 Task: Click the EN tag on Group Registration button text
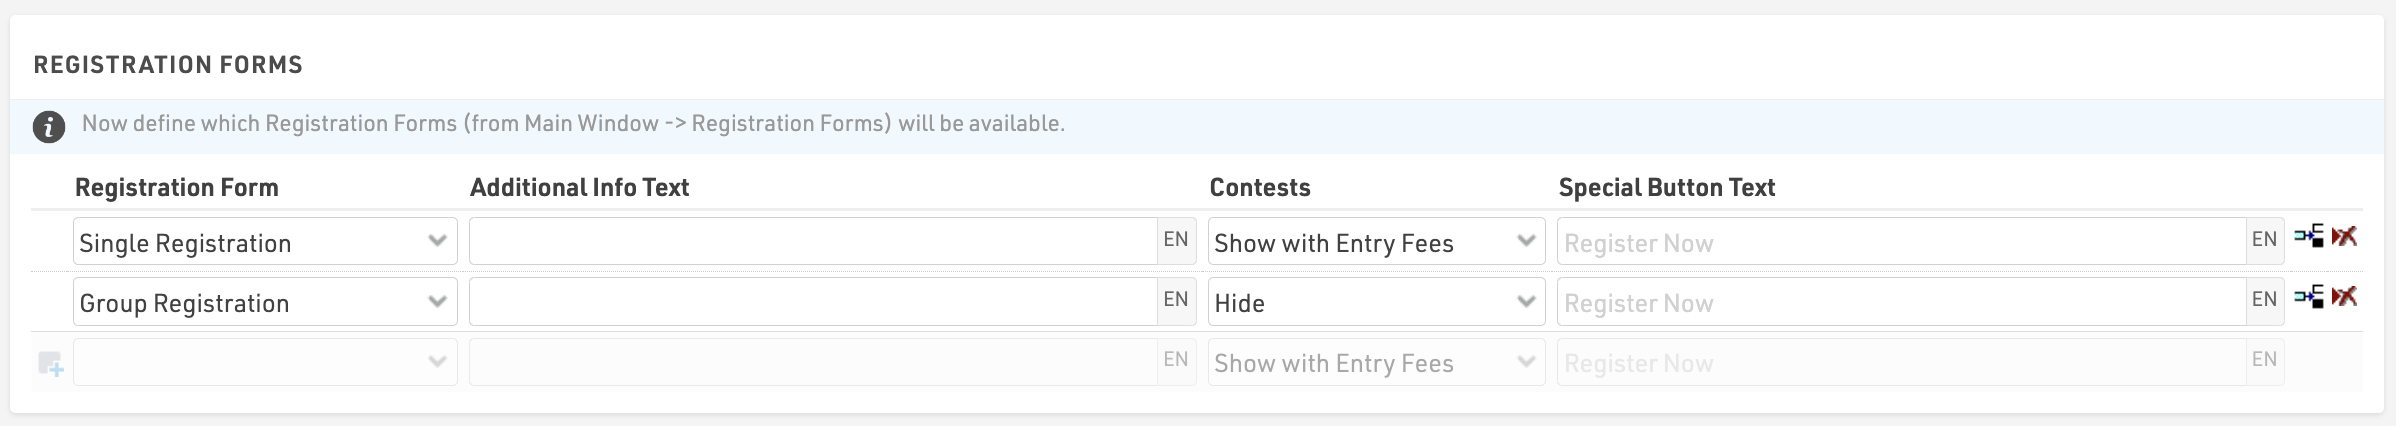coord(2264,300)
